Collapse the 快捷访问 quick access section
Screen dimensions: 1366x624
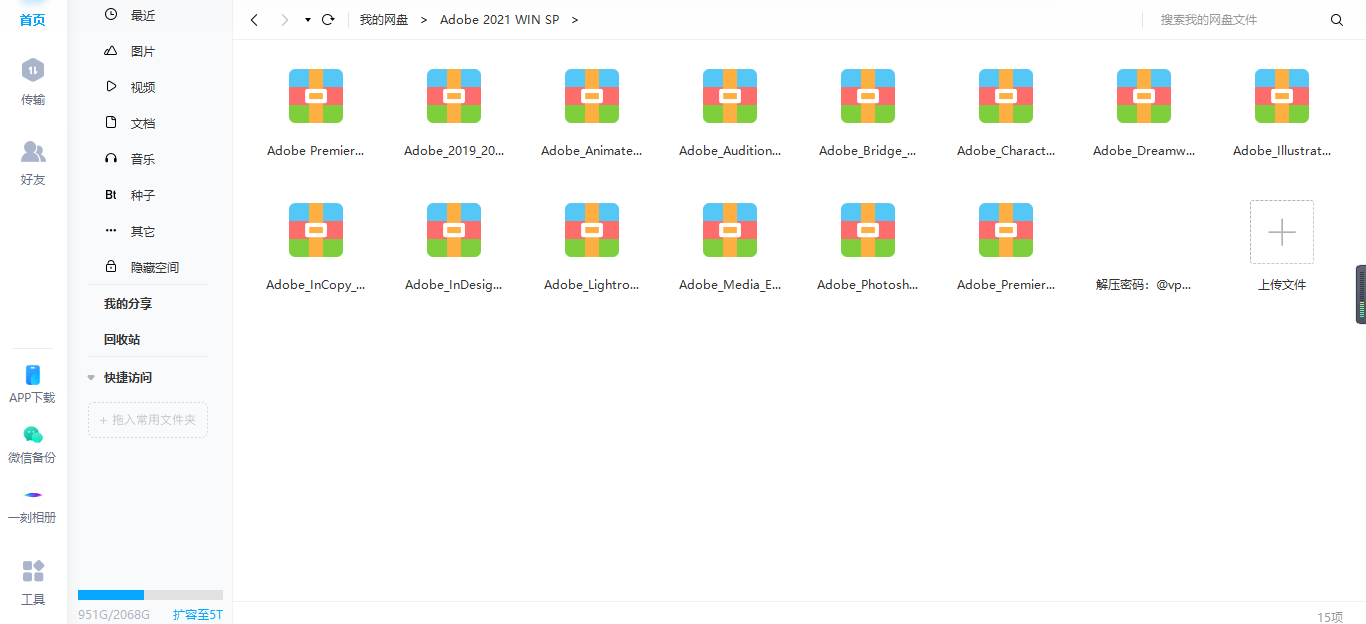tap(91, 377)
